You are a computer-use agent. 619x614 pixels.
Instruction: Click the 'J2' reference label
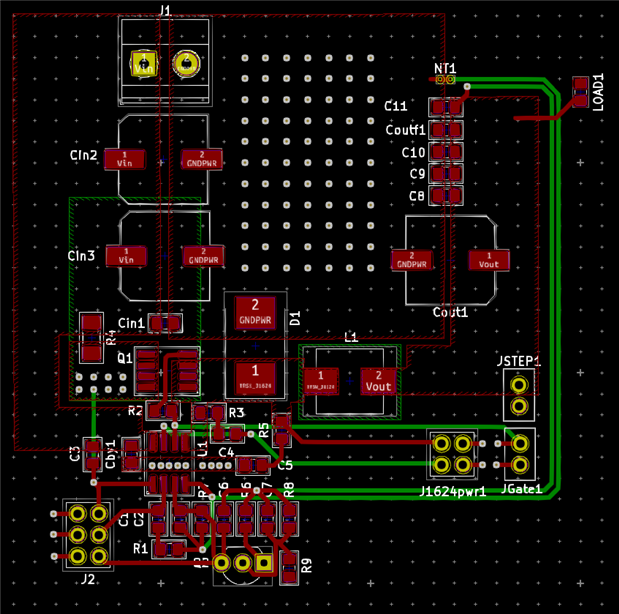[x=88, y=579]
